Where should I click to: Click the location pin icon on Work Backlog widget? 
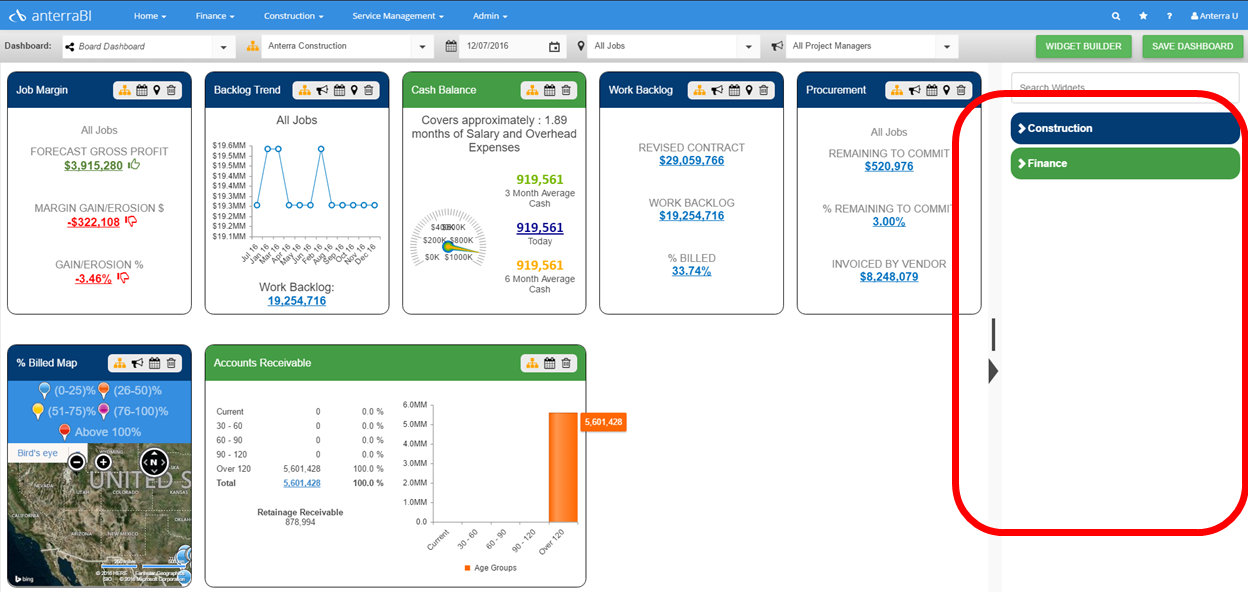[749, 90]
